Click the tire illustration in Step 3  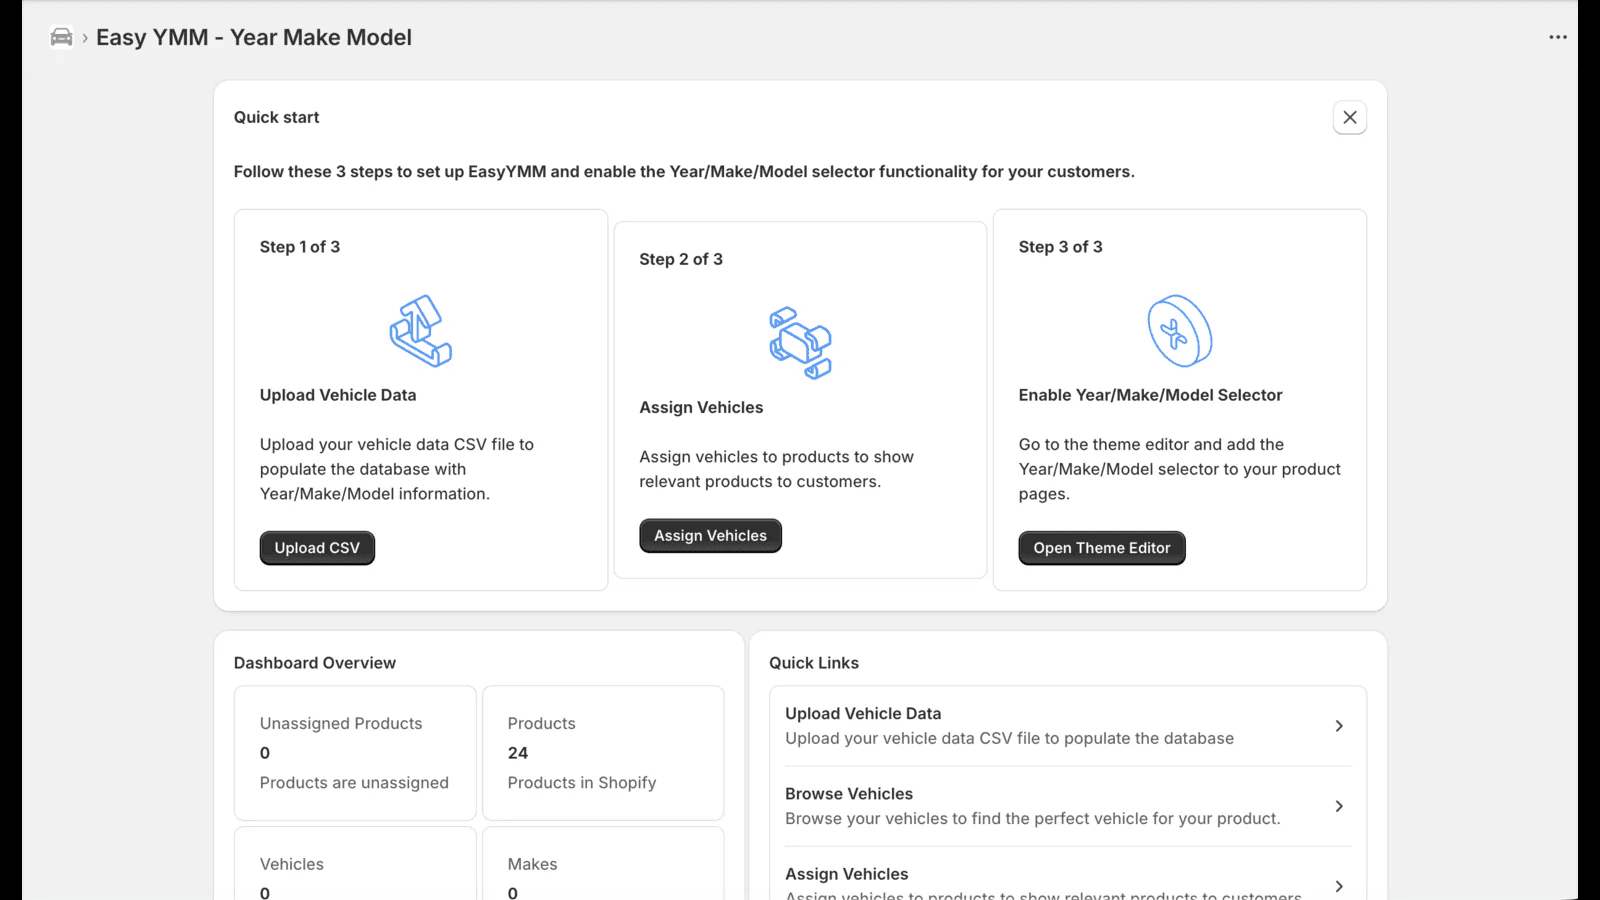coord(1179,330)
